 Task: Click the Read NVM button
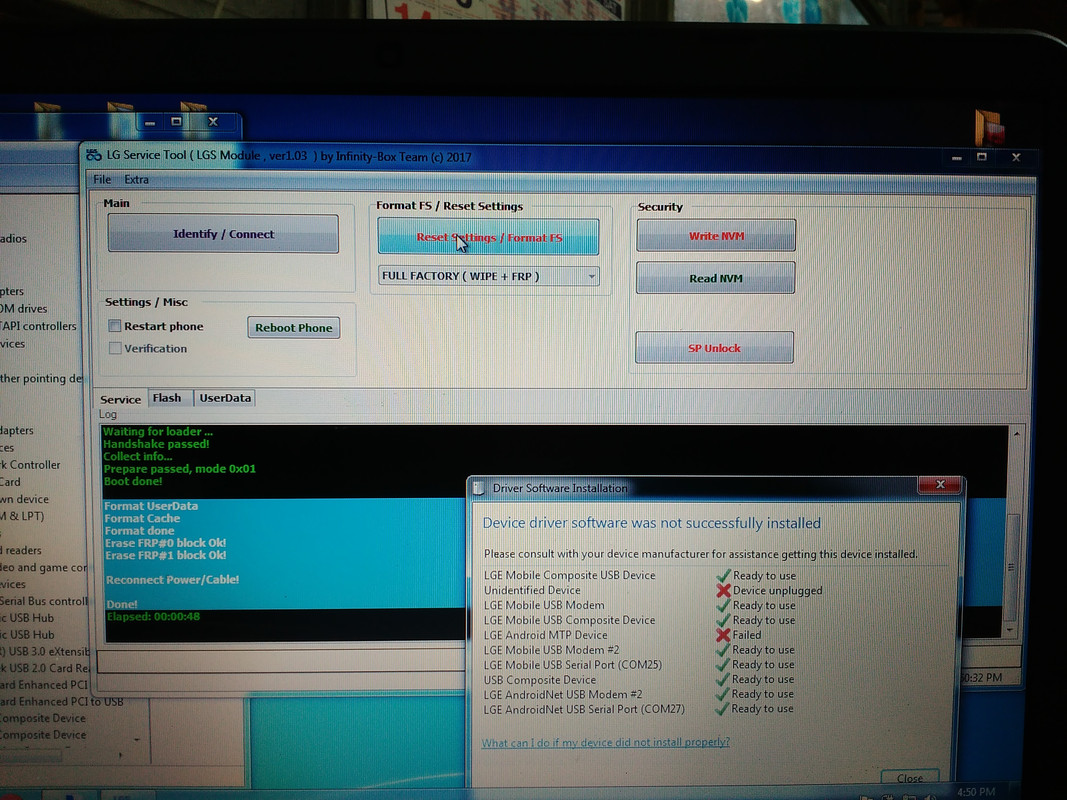pyautogui.click(x=715, y=278)
